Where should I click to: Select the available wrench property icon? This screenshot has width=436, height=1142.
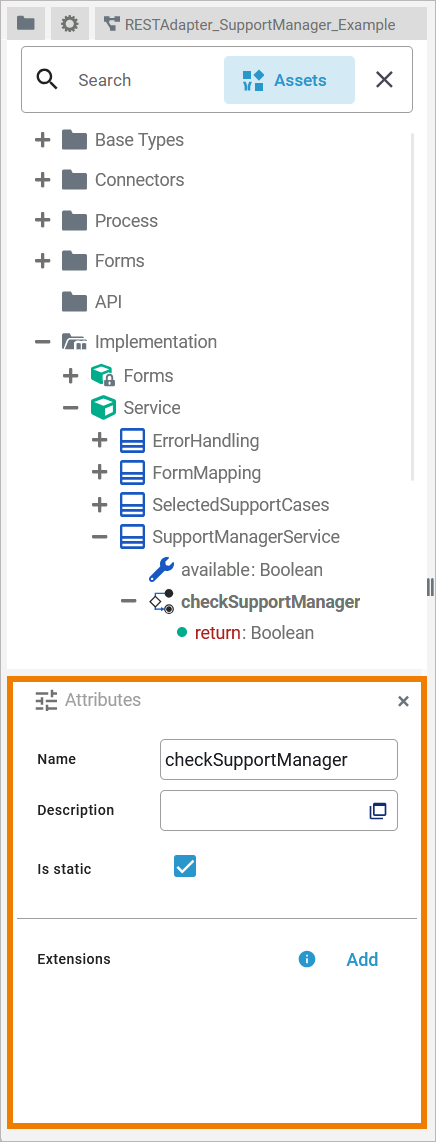161,570
